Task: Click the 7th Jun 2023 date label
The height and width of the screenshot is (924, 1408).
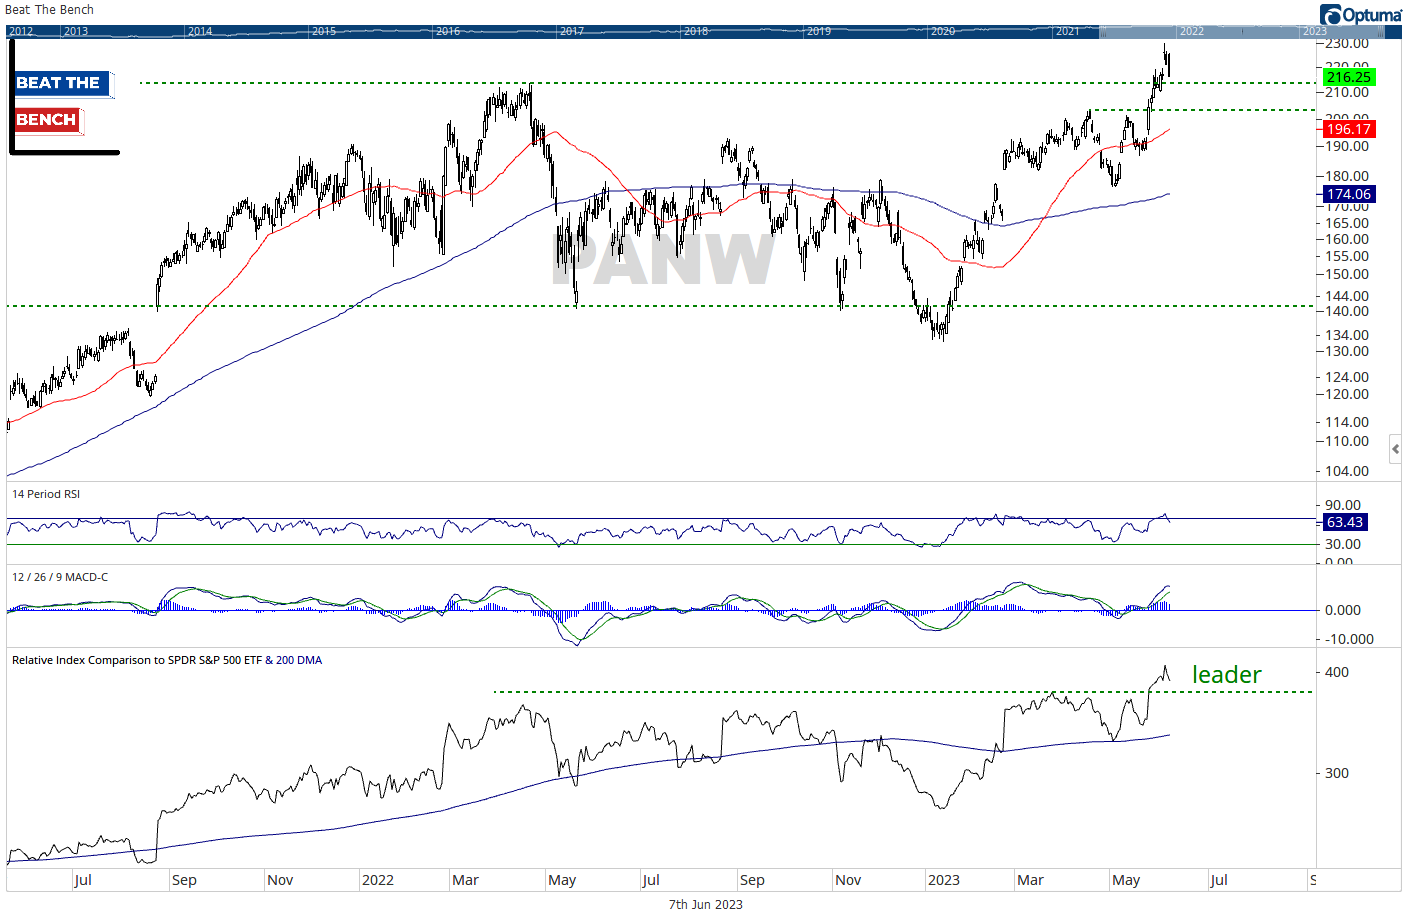Action: [x=706, y=904]
